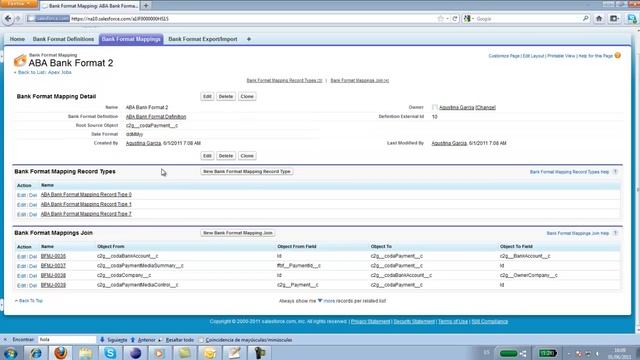
Task: Reload the page using the refresh icon
Action: pos(455,19)
